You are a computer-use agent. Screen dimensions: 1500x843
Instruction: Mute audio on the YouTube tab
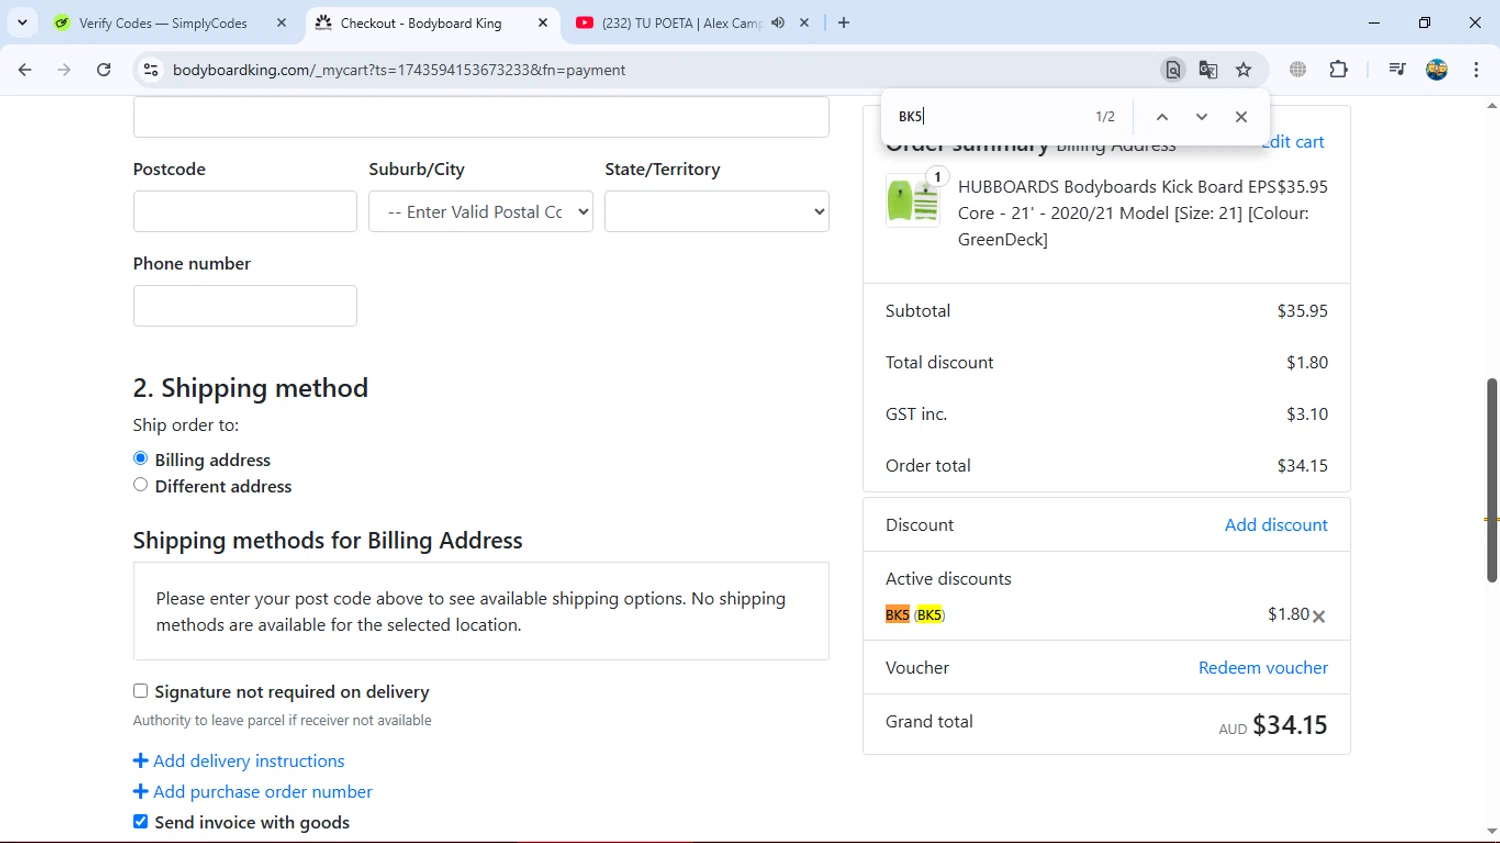pyautogui.click(x=778, y=23)
